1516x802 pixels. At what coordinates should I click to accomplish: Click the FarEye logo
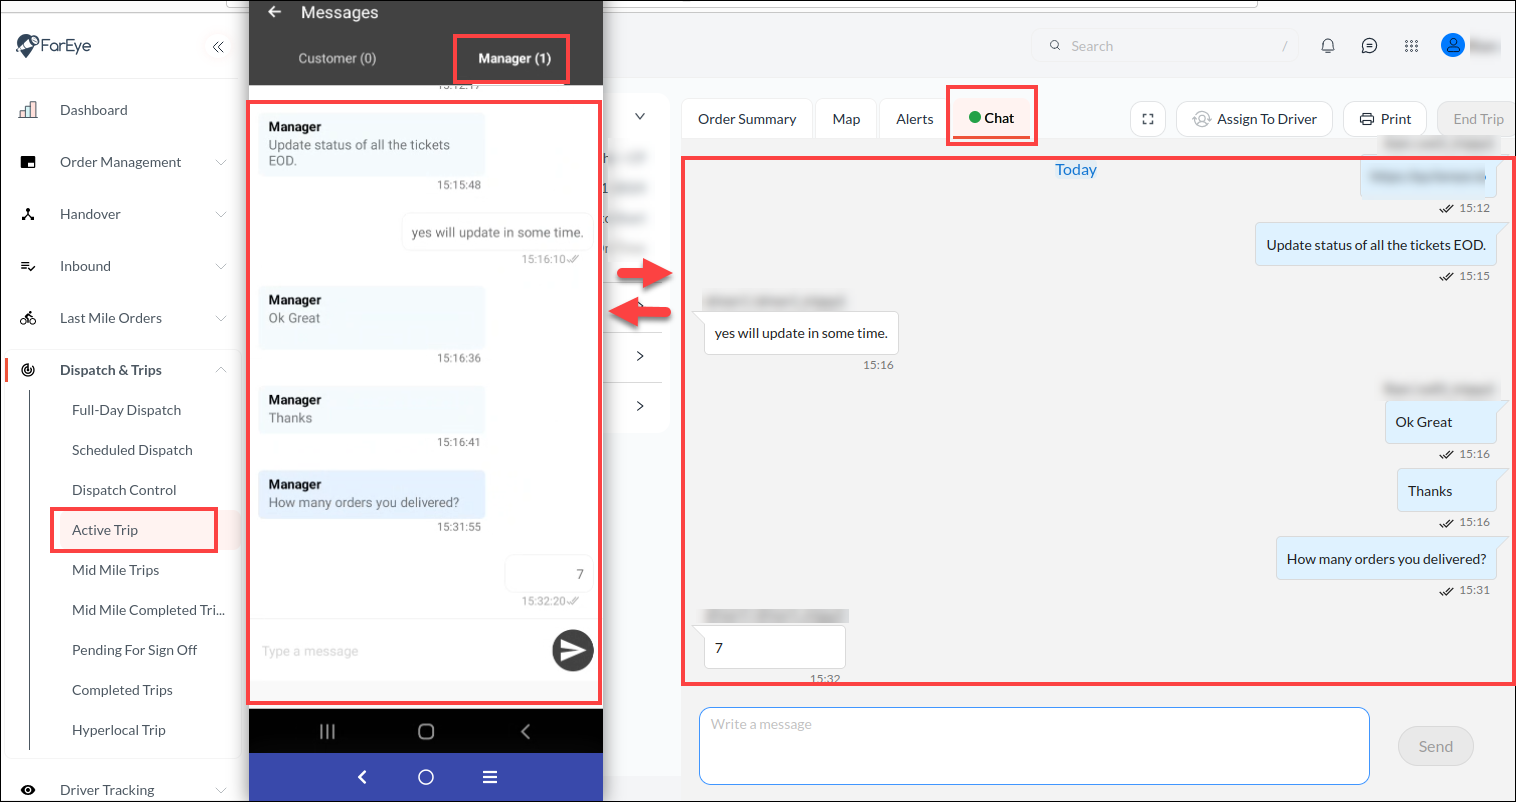pyautogui.click(x=54, y=46)
